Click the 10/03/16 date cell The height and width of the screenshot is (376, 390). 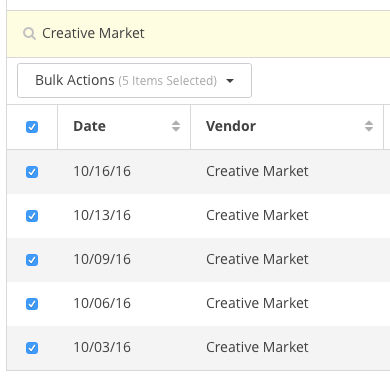coord(102,347)
